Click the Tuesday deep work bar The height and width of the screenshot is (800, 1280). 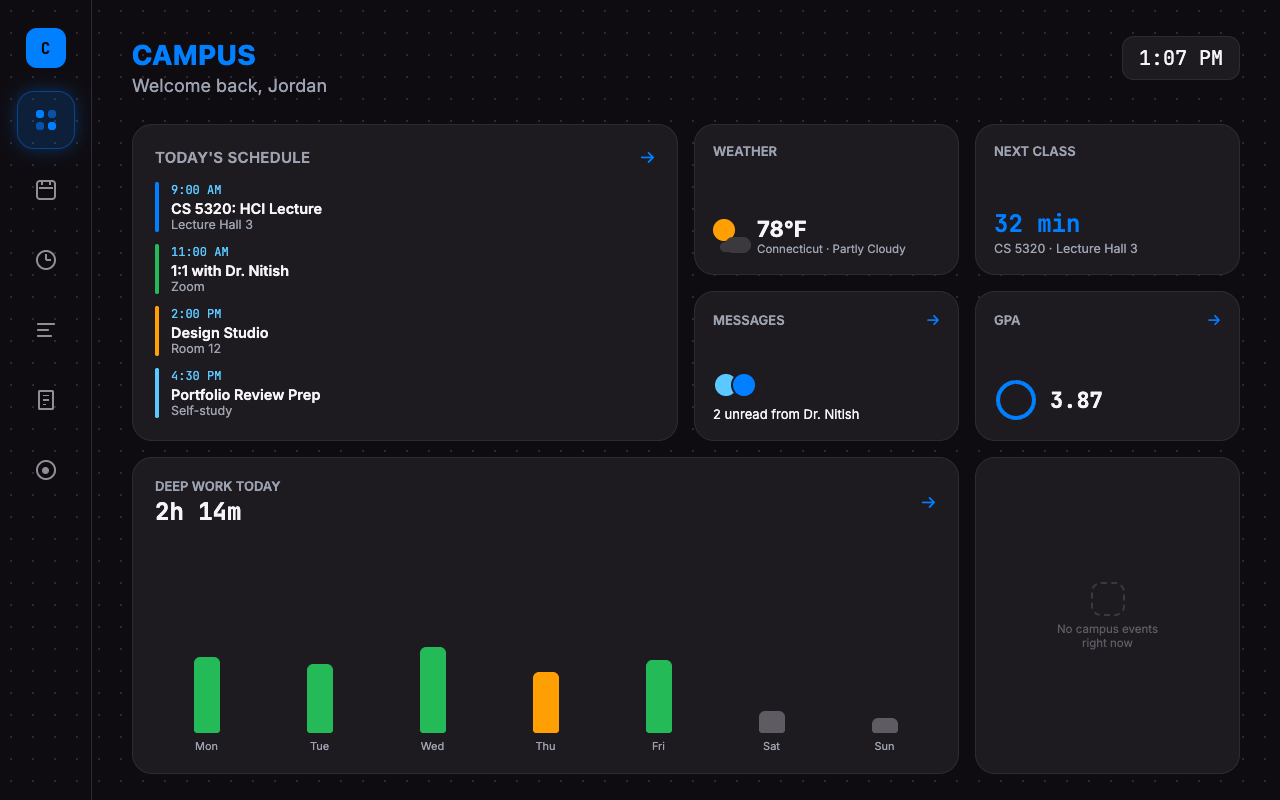[x=320, y=698]
